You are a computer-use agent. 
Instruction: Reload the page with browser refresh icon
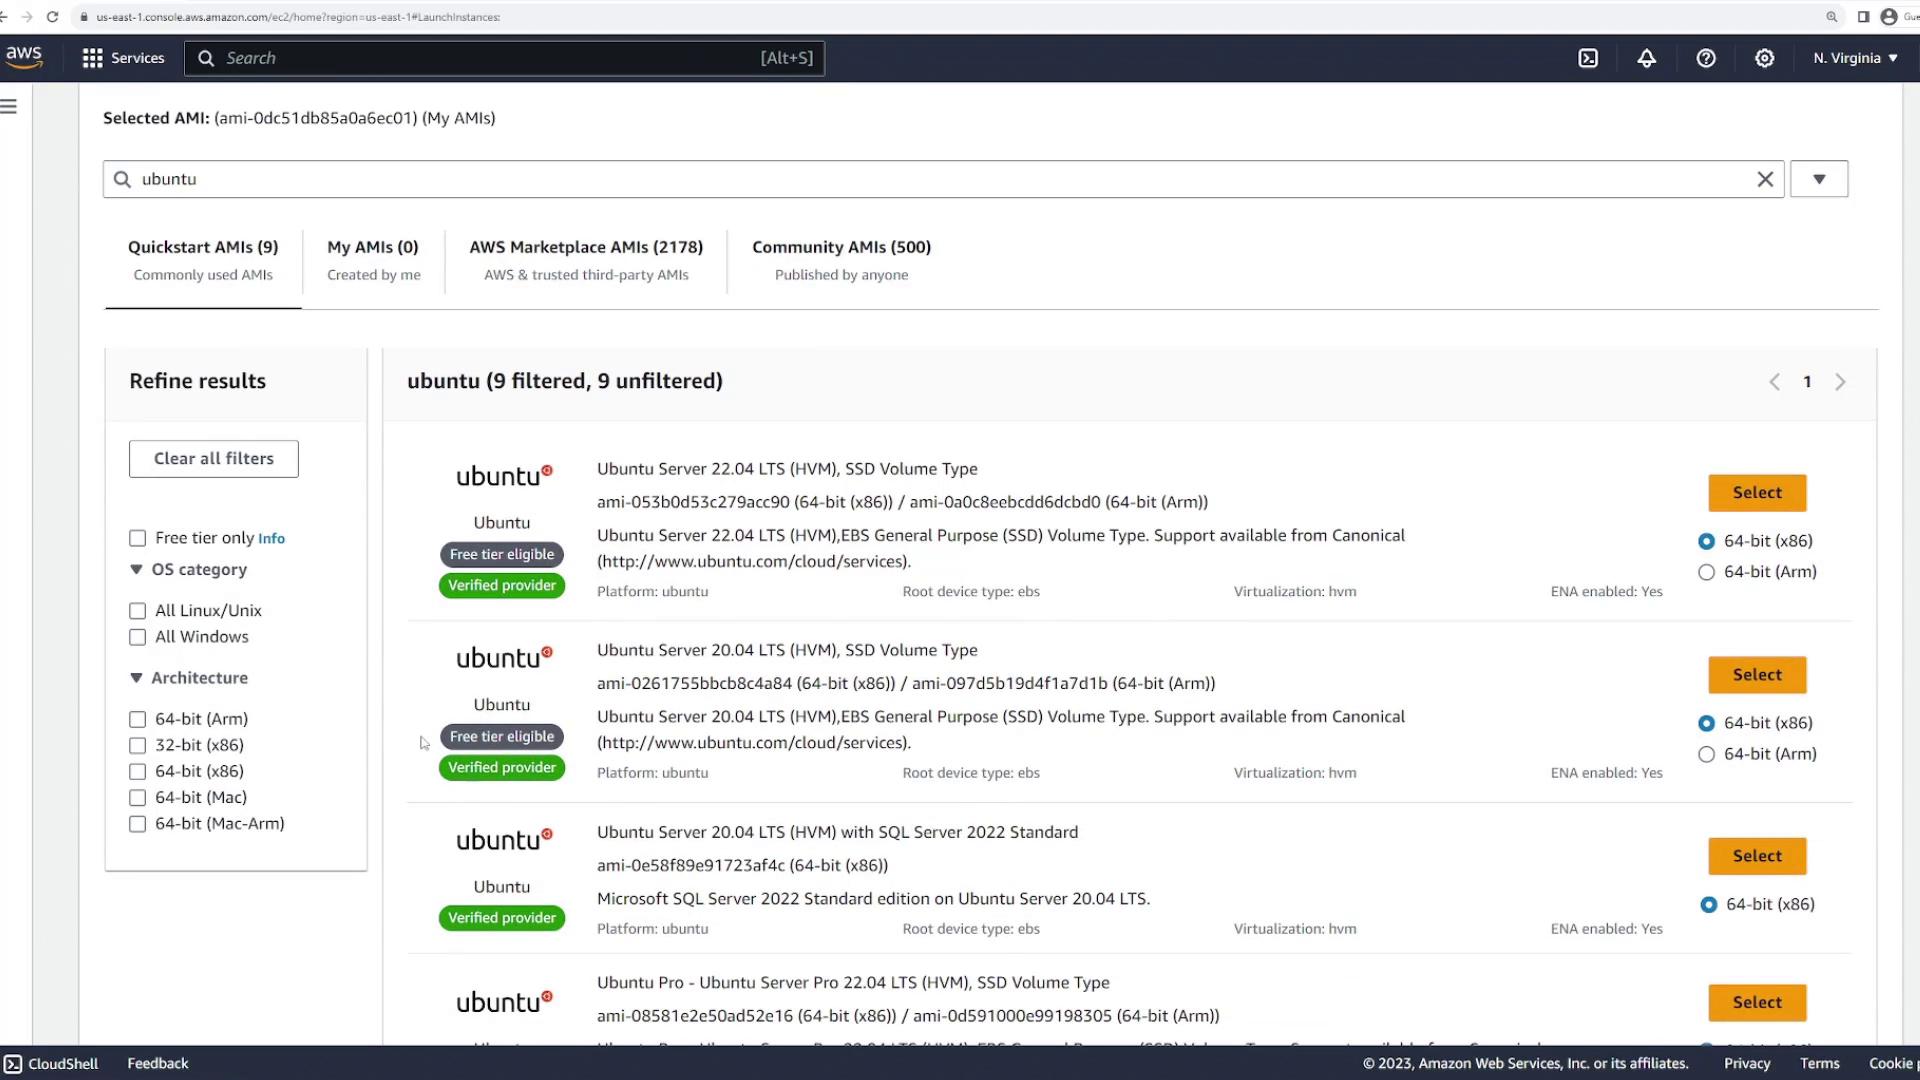coord(52,17)
